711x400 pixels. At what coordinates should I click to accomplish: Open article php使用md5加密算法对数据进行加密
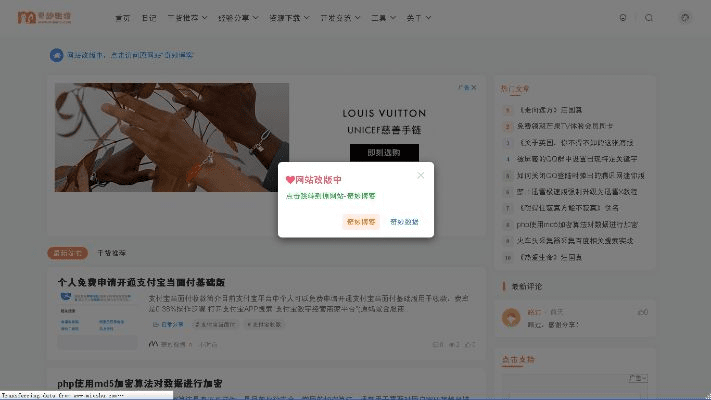140,384
